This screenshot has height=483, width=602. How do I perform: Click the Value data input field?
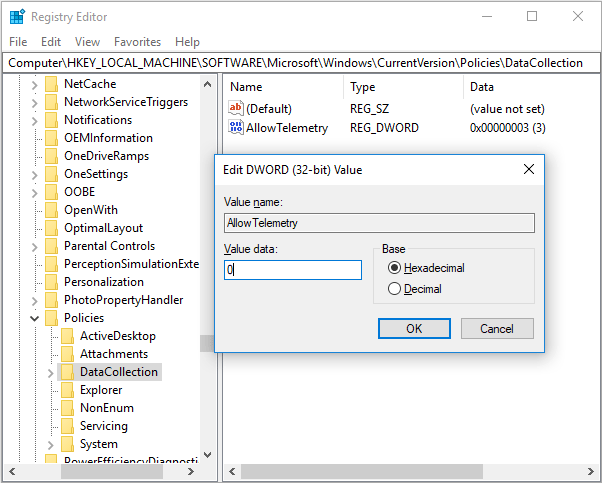click(293, 270)
